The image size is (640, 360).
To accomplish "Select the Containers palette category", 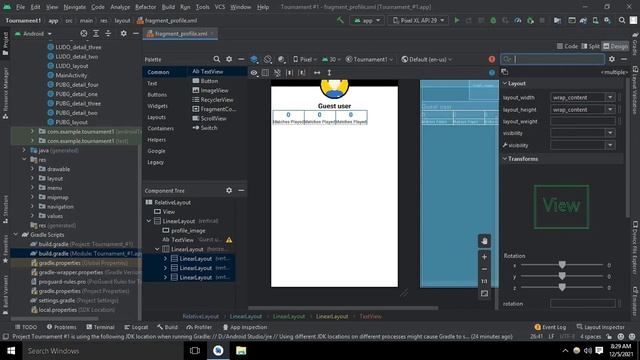I will click(160, 128).
